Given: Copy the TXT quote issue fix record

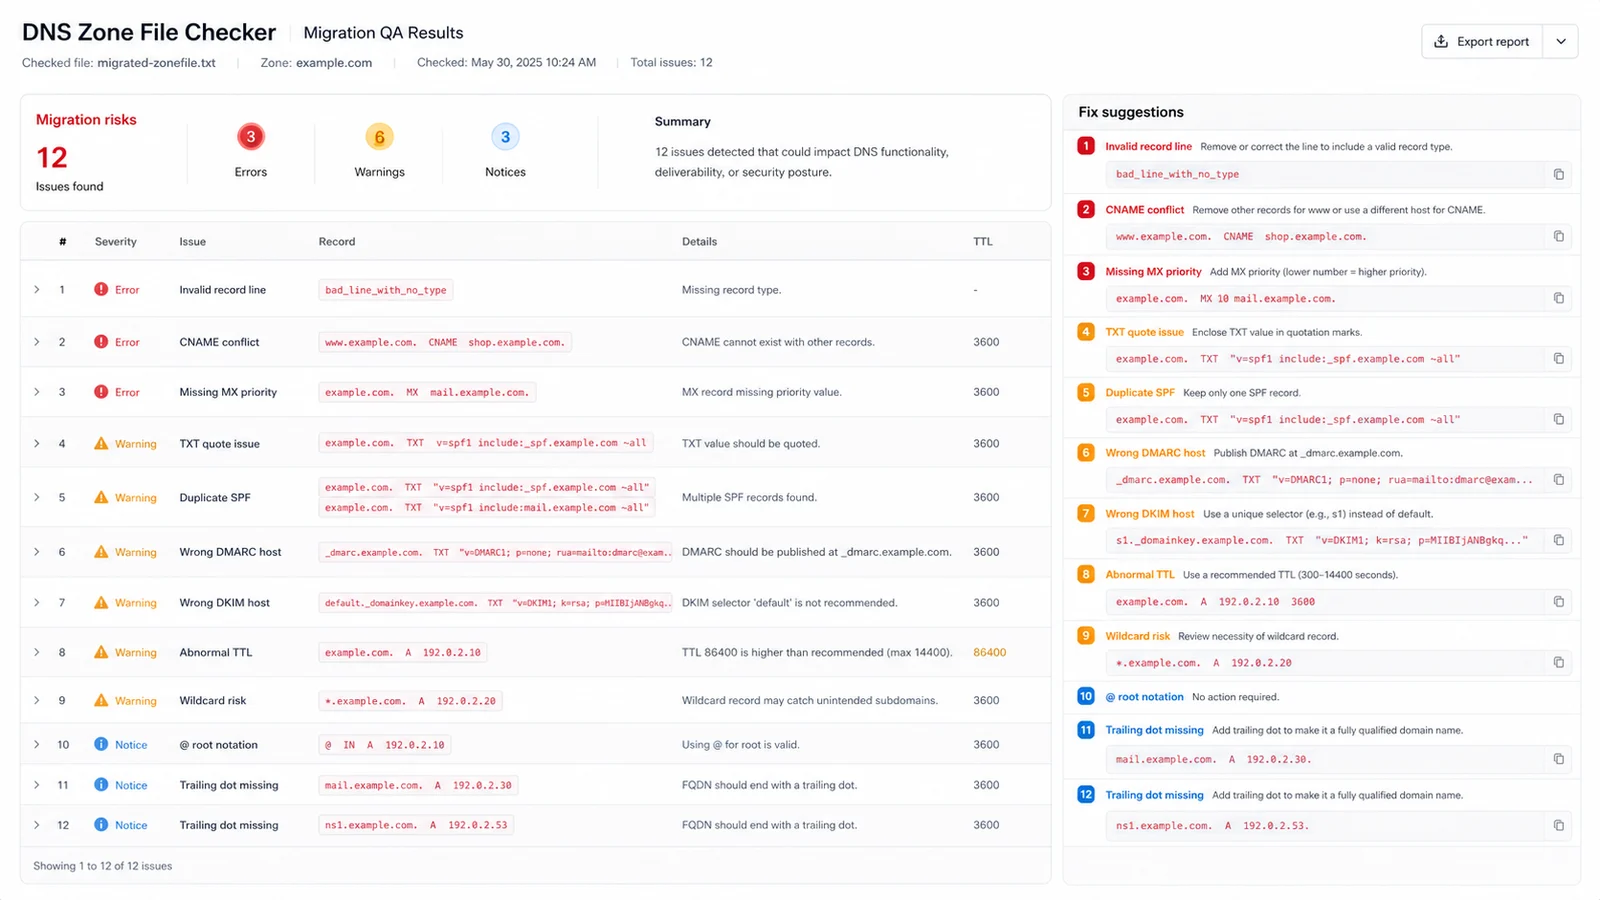Looking at the screenshot, I should pyautogui.click(x=1558, y=358).
